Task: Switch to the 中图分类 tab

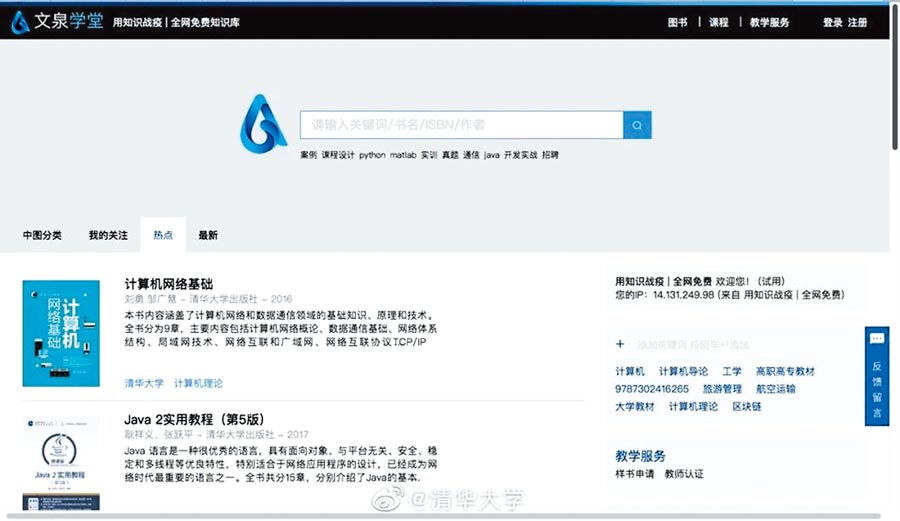Action: 42,235
